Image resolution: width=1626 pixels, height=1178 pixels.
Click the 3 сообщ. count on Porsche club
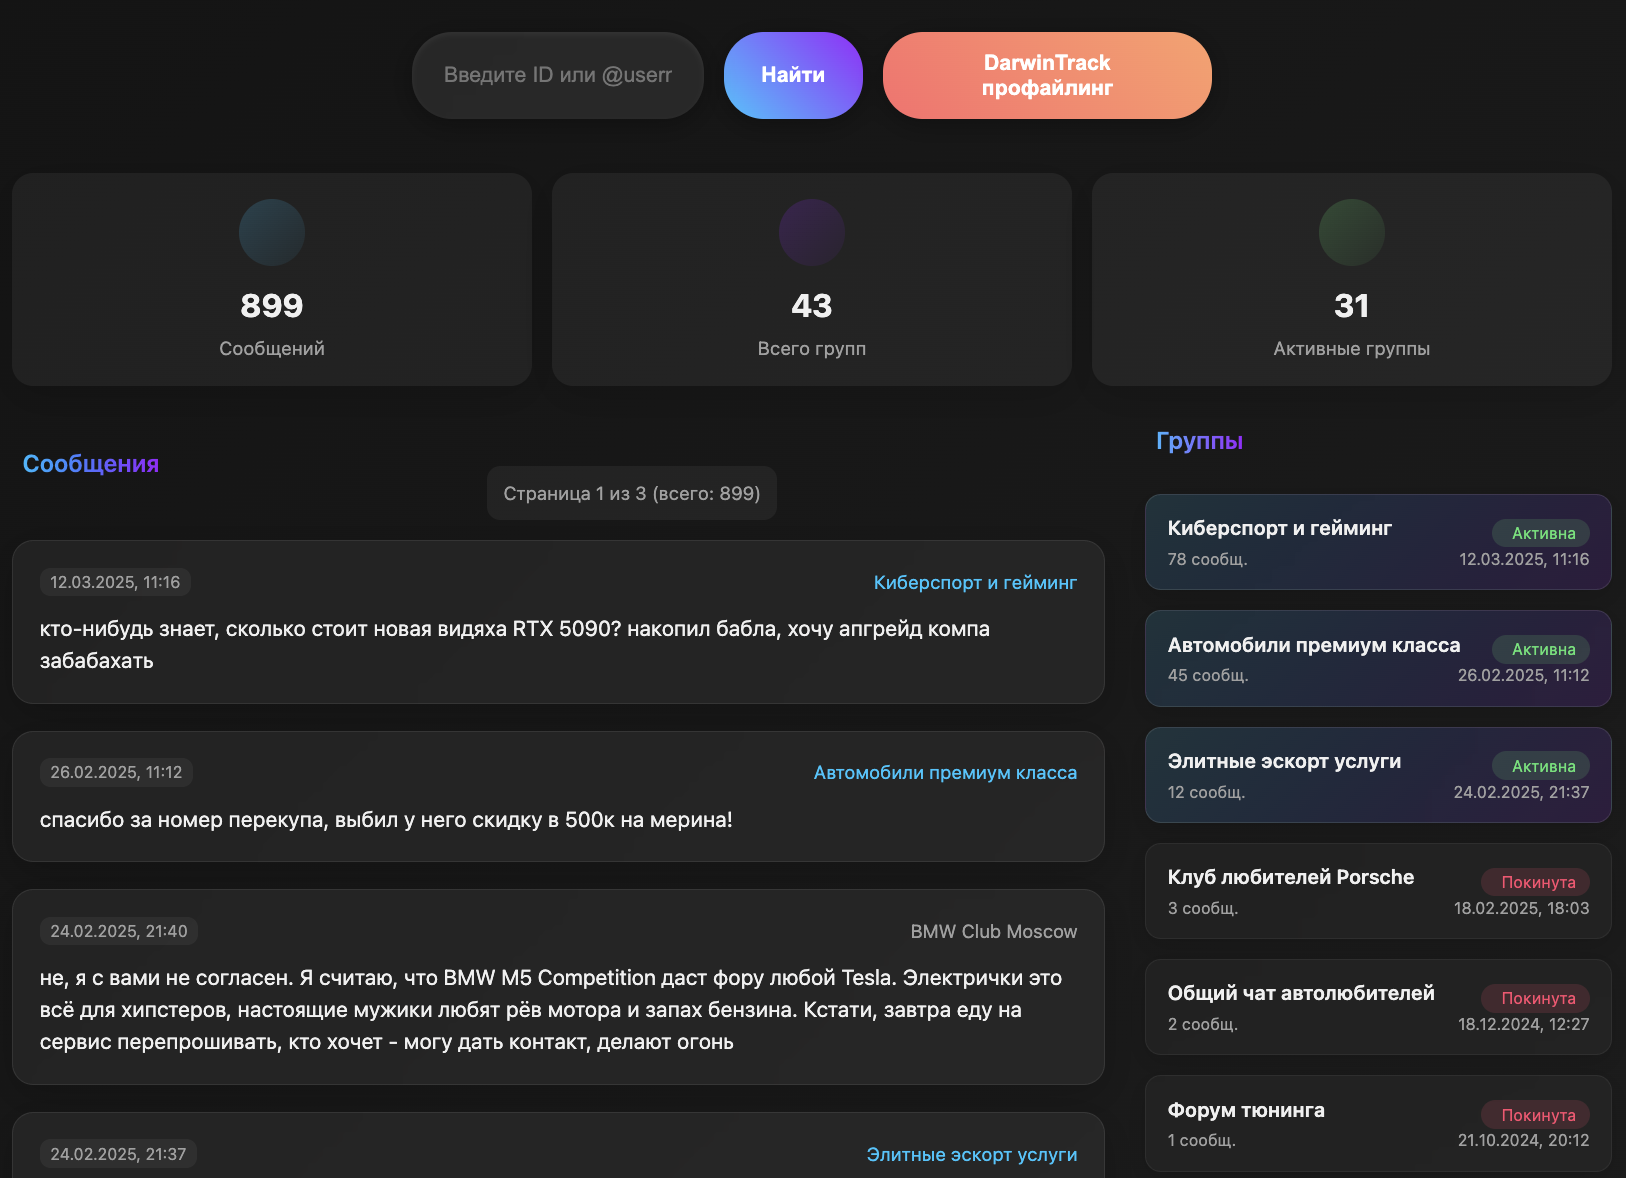coord(1203,908)
